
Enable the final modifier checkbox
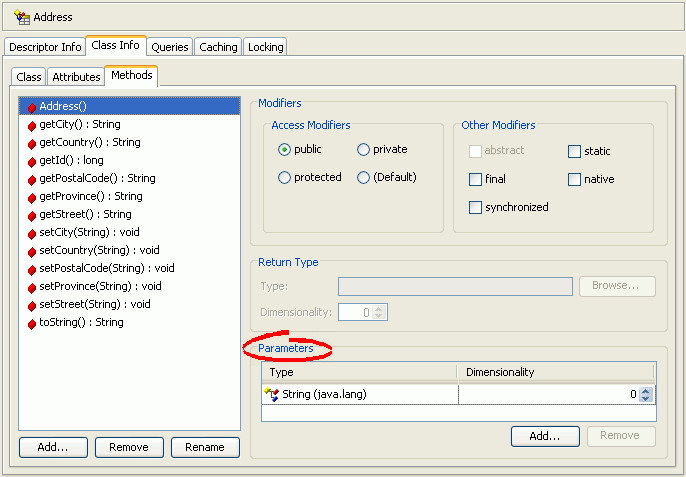click(475, 179)
